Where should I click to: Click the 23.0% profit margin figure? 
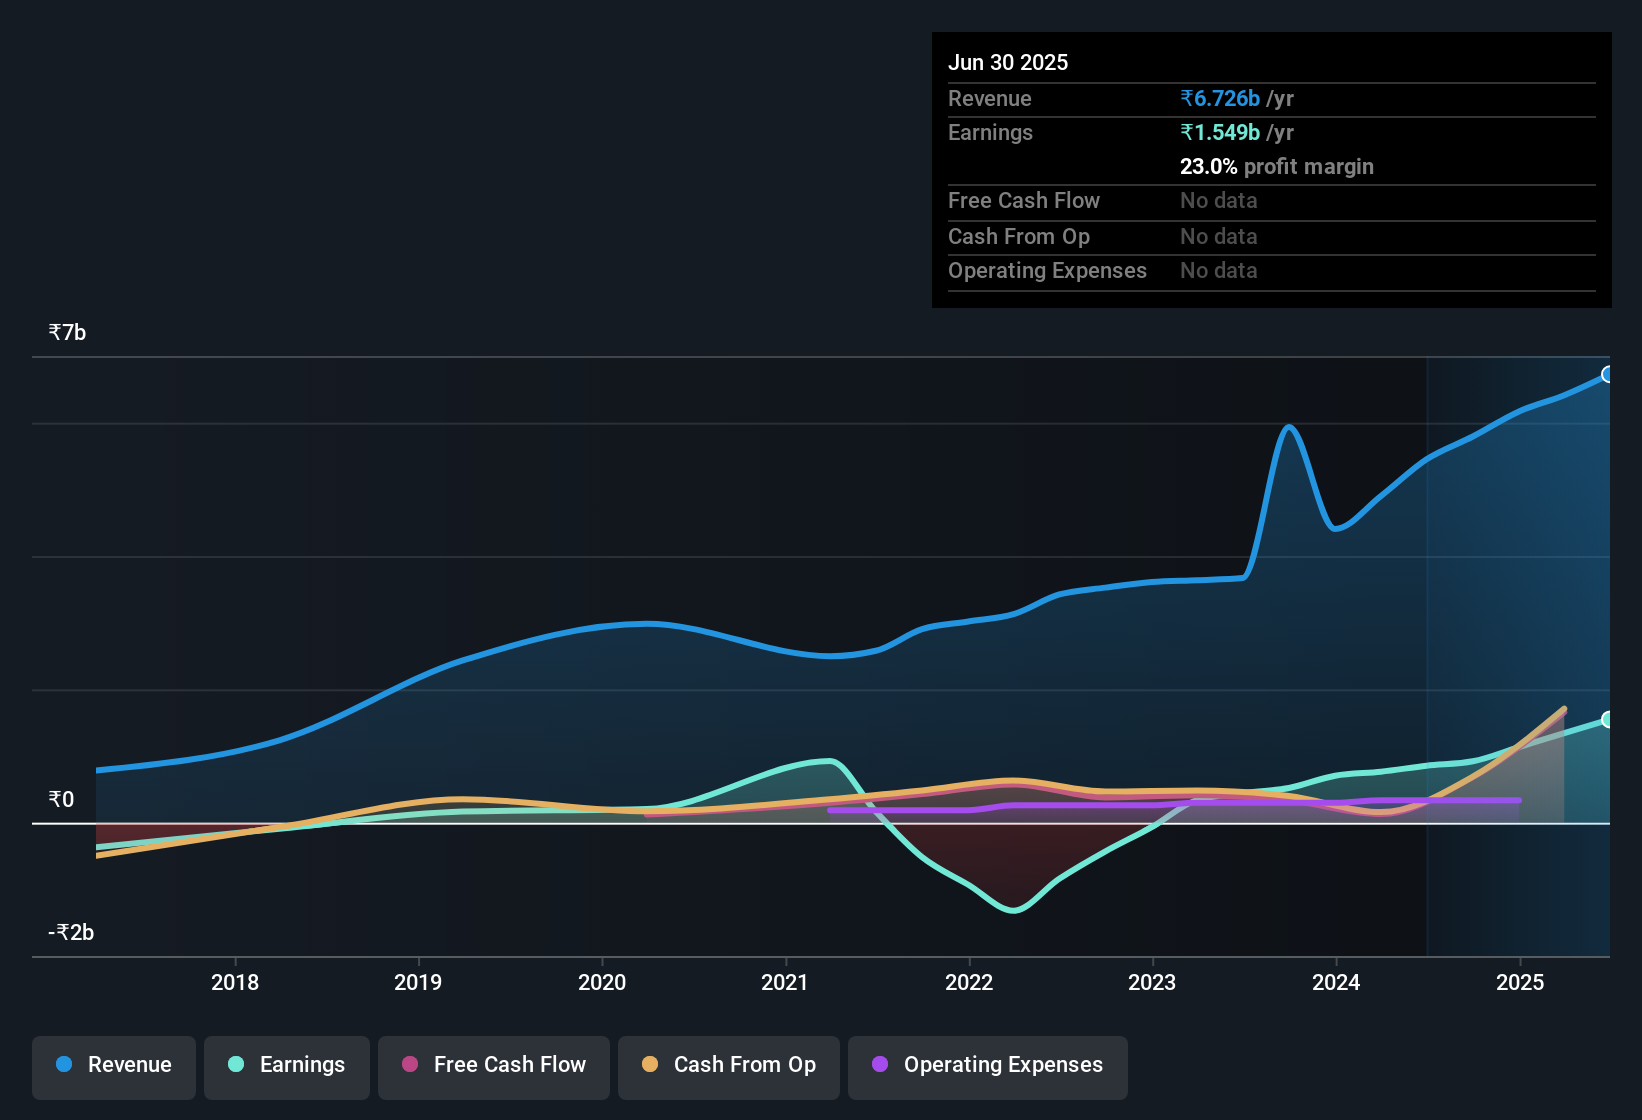[1207, 166]
